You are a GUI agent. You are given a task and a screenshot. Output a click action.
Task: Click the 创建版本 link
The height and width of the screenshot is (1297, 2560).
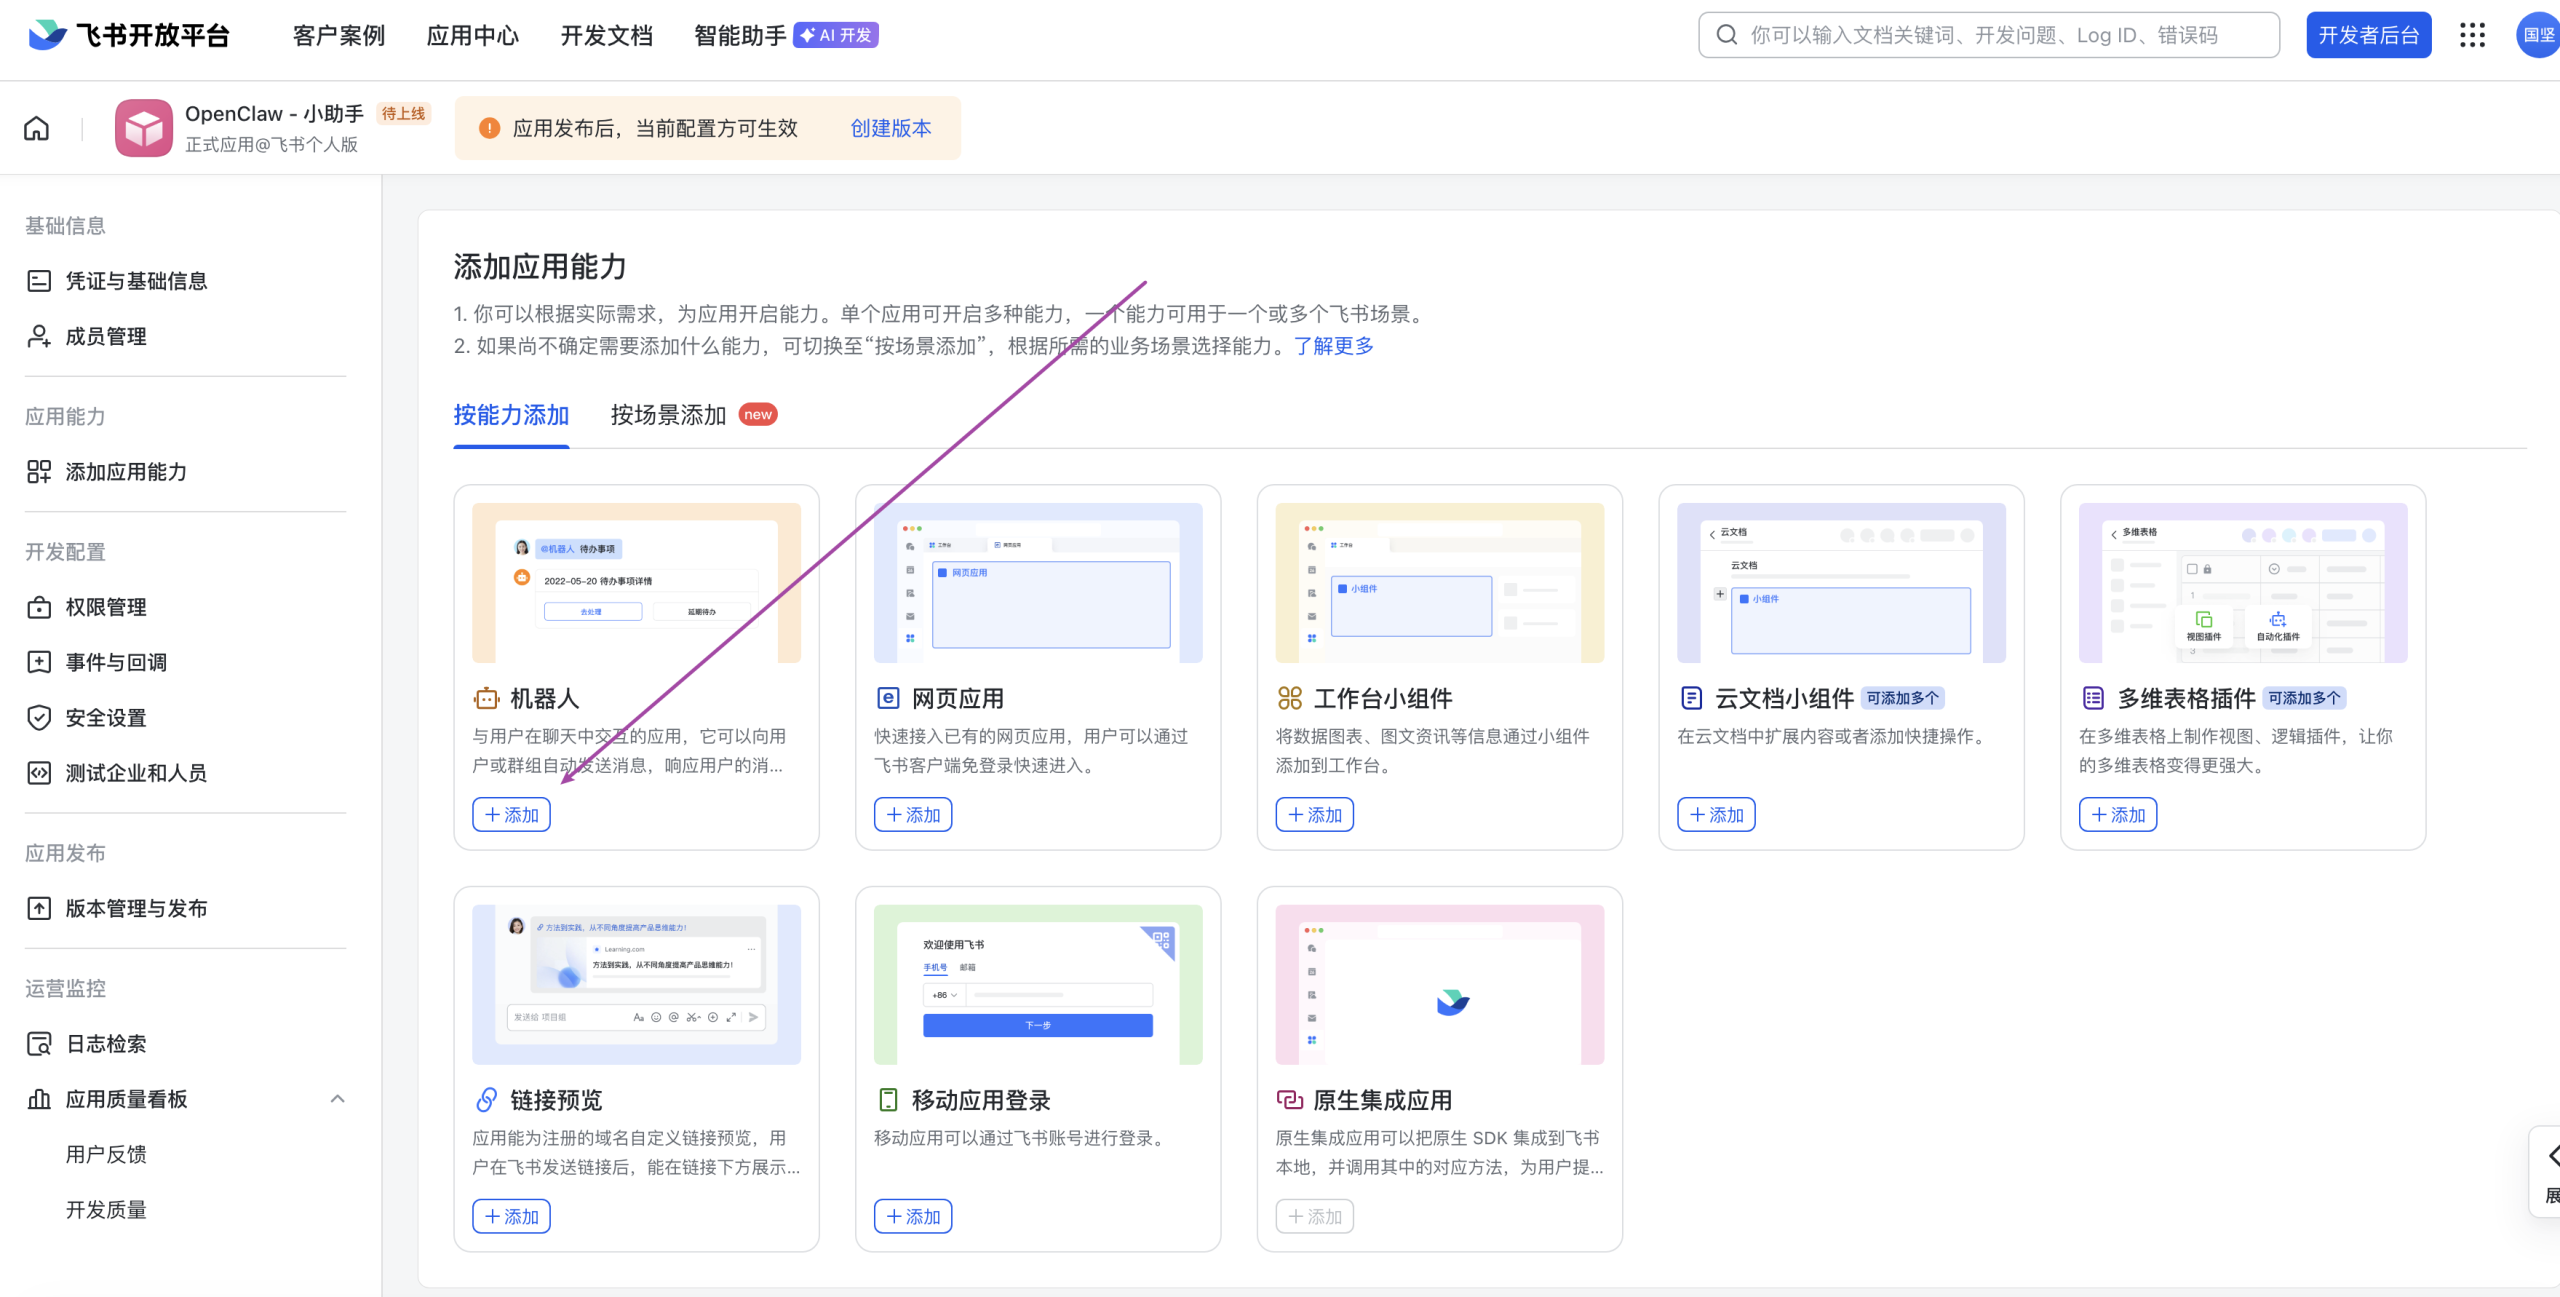click(x=890, y=128)
